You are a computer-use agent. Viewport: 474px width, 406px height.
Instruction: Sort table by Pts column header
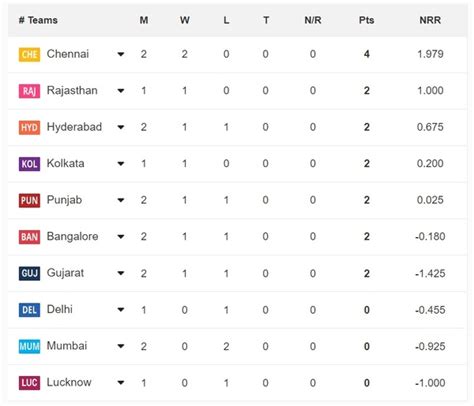[x=366, y=20]
